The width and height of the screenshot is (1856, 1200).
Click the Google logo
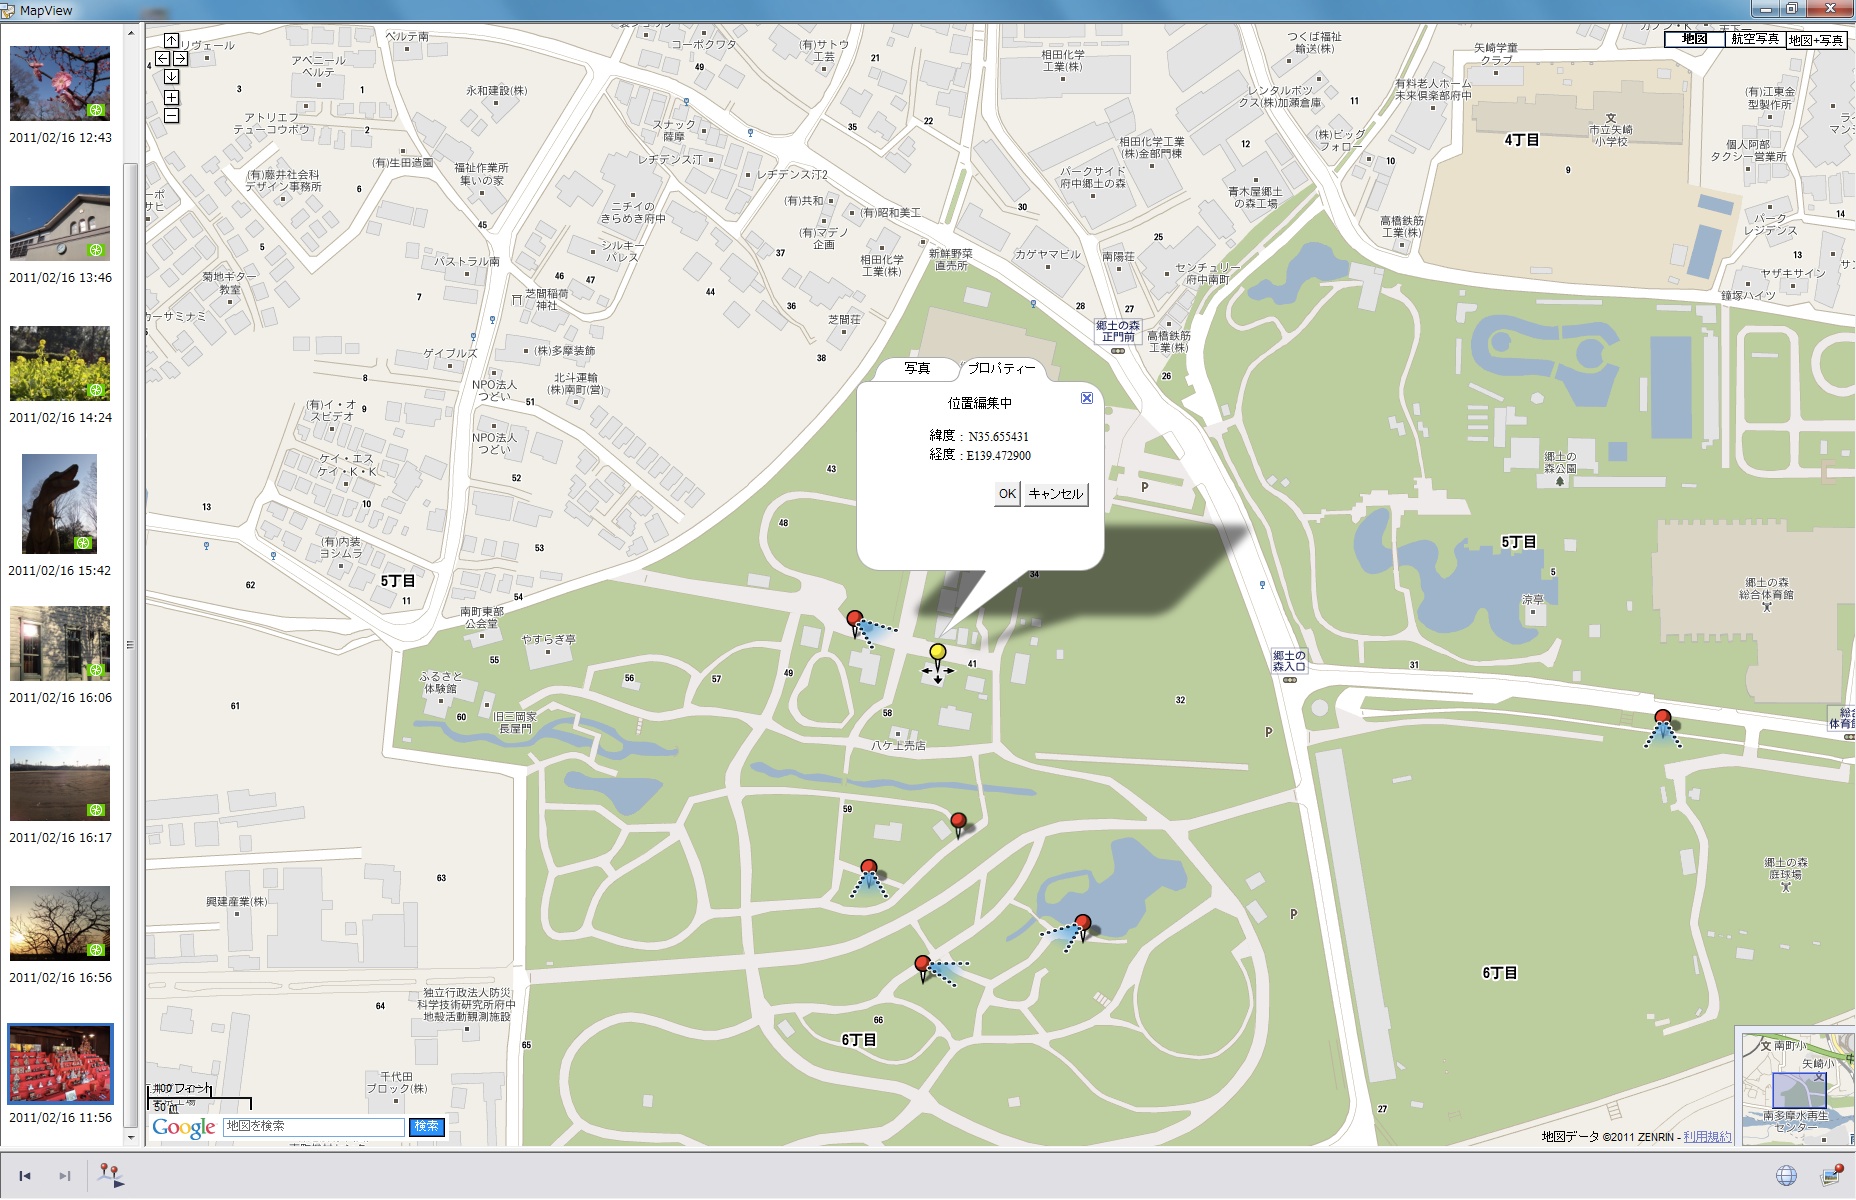click(184, 1128)
